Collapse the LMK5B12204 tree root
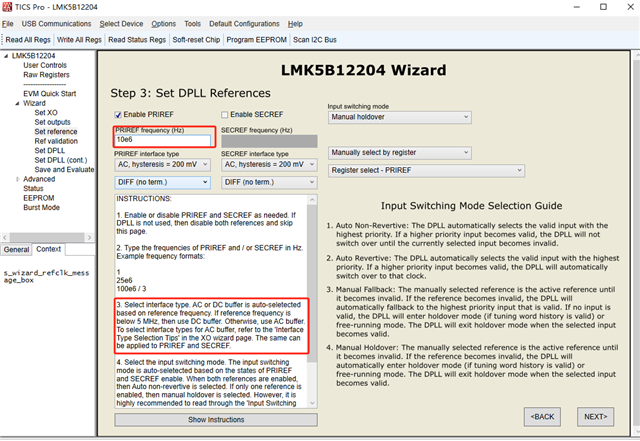Viewport: 640px width, 441px height. 6,56
